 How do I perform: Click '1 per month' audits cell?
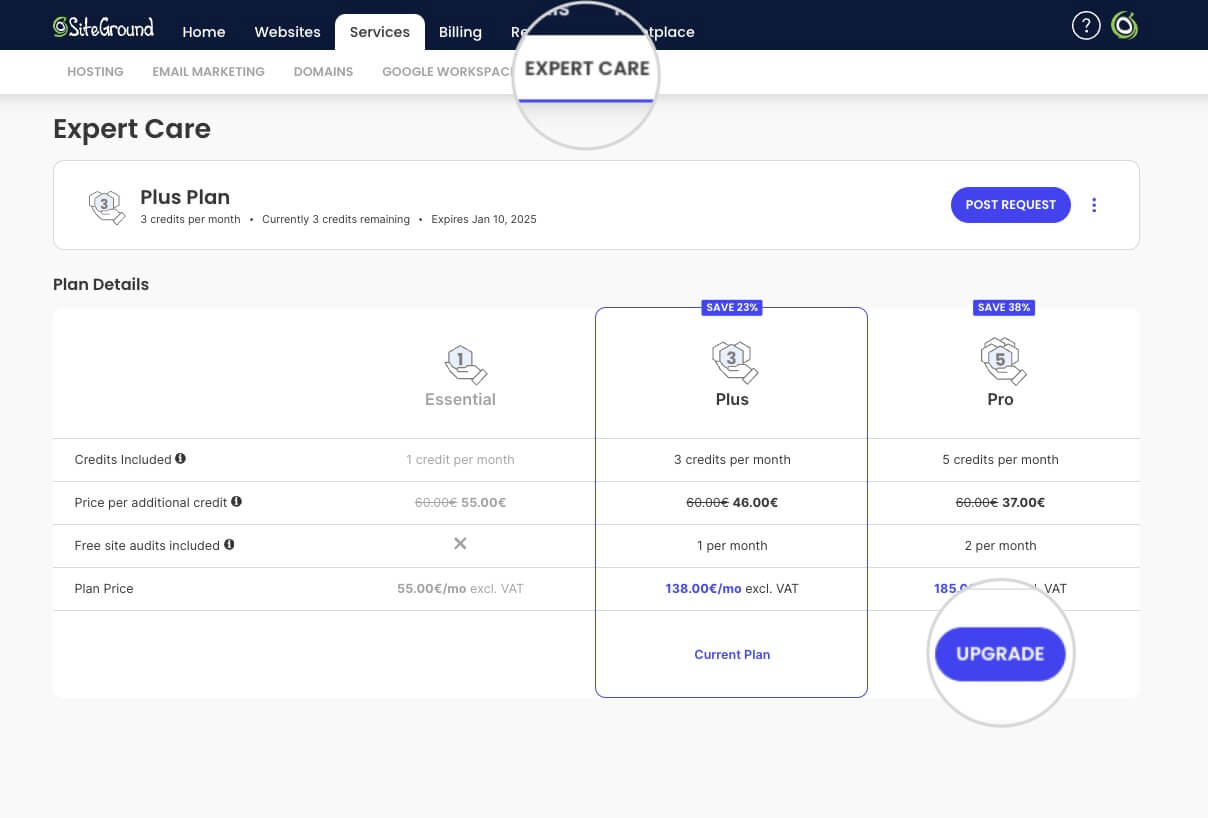732,546
